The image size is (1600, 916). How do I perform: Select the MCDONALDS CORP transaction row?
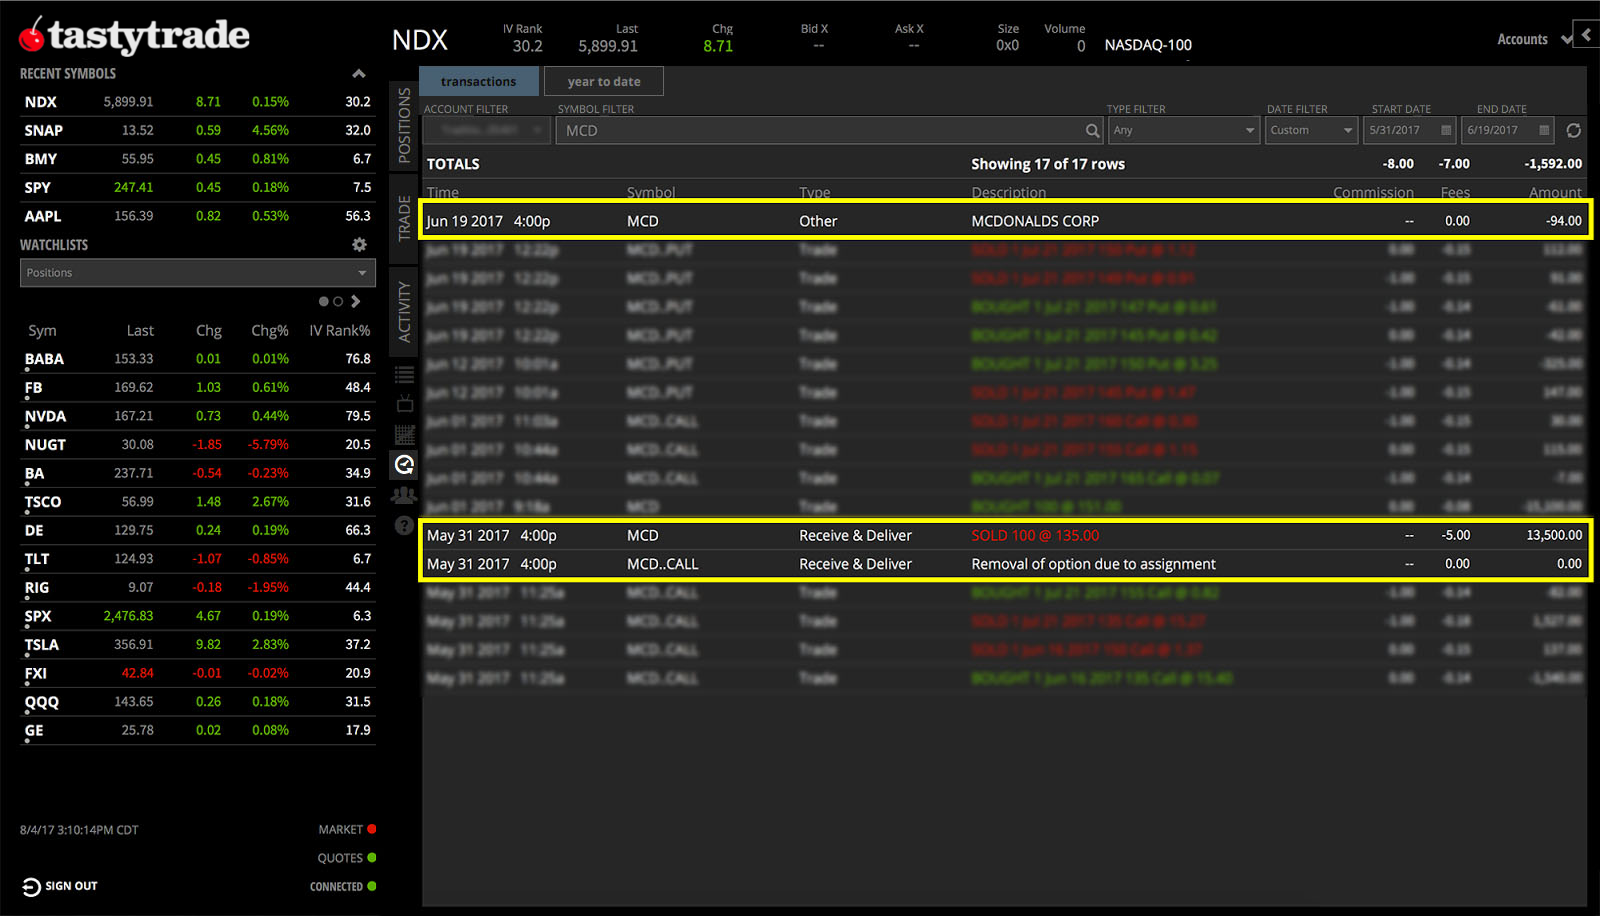point(1004,221)
